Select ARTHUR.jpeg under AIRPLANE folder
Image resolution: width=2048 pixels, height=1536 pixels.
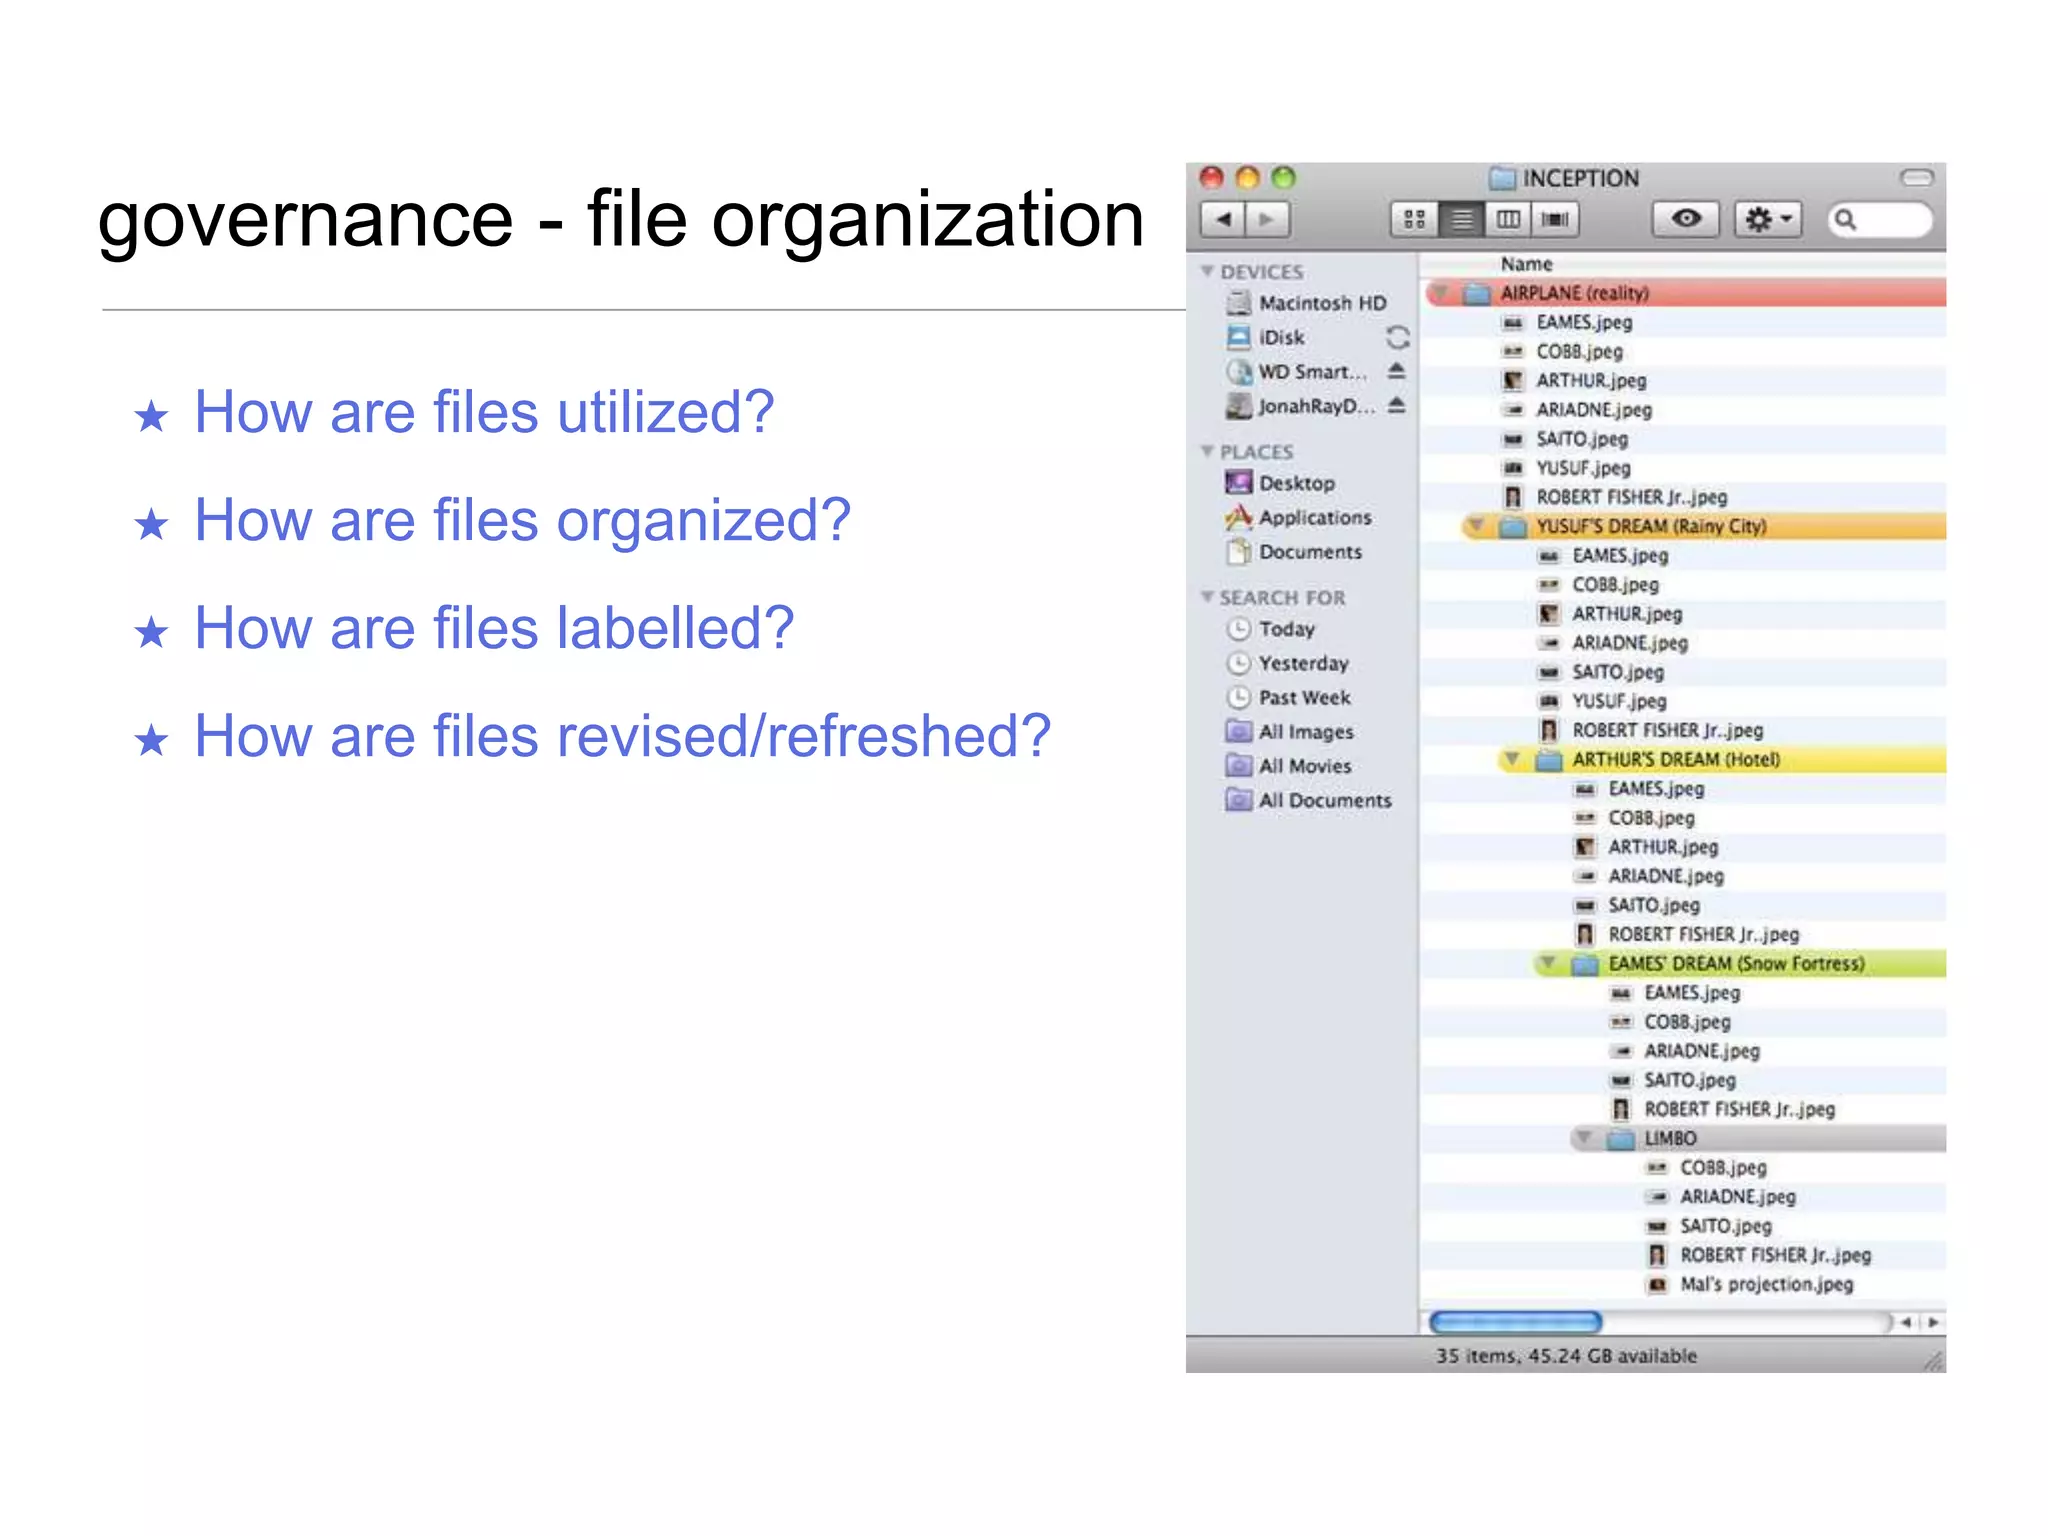point(1574,380)
